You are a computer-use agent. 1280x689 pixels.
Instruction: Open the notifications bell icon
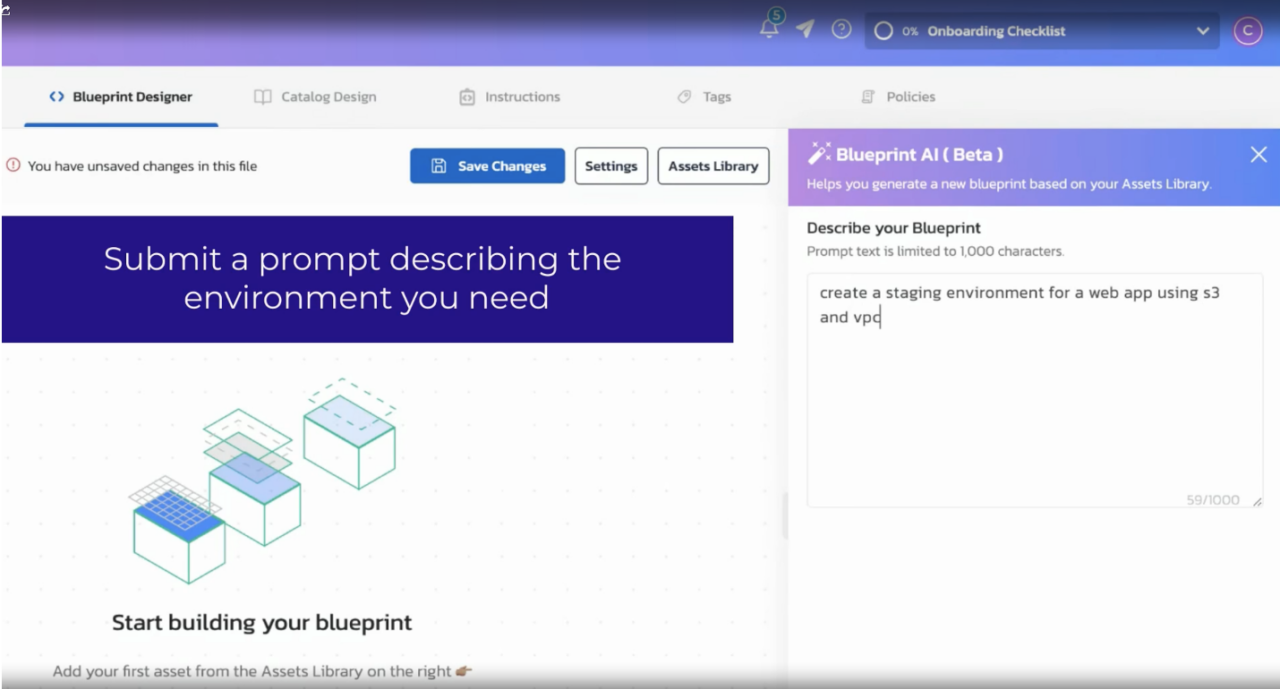[x=769, y=29]
